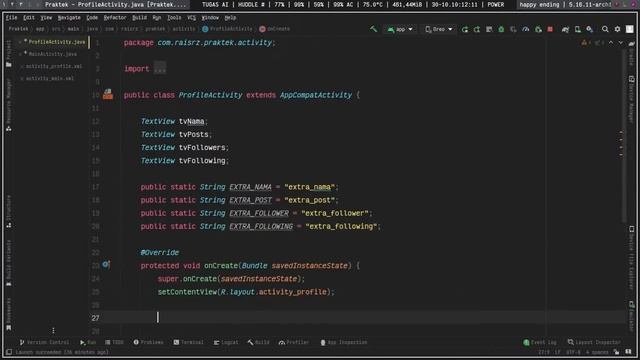Open the Oreo device selector dropdown
This screenshot has height=360, width=640.
click(439, 29)
